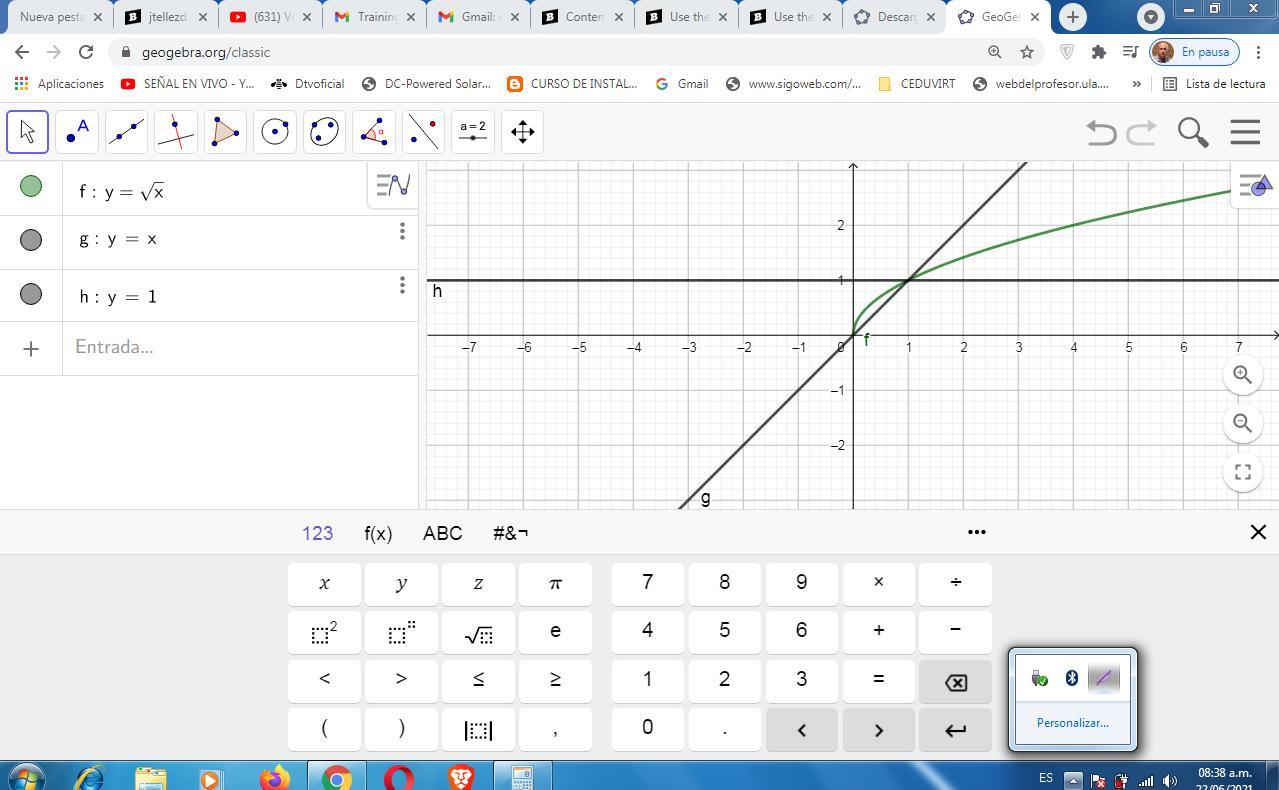
Task: Toggle visibility of line h
Action: (x=31, y=294)
